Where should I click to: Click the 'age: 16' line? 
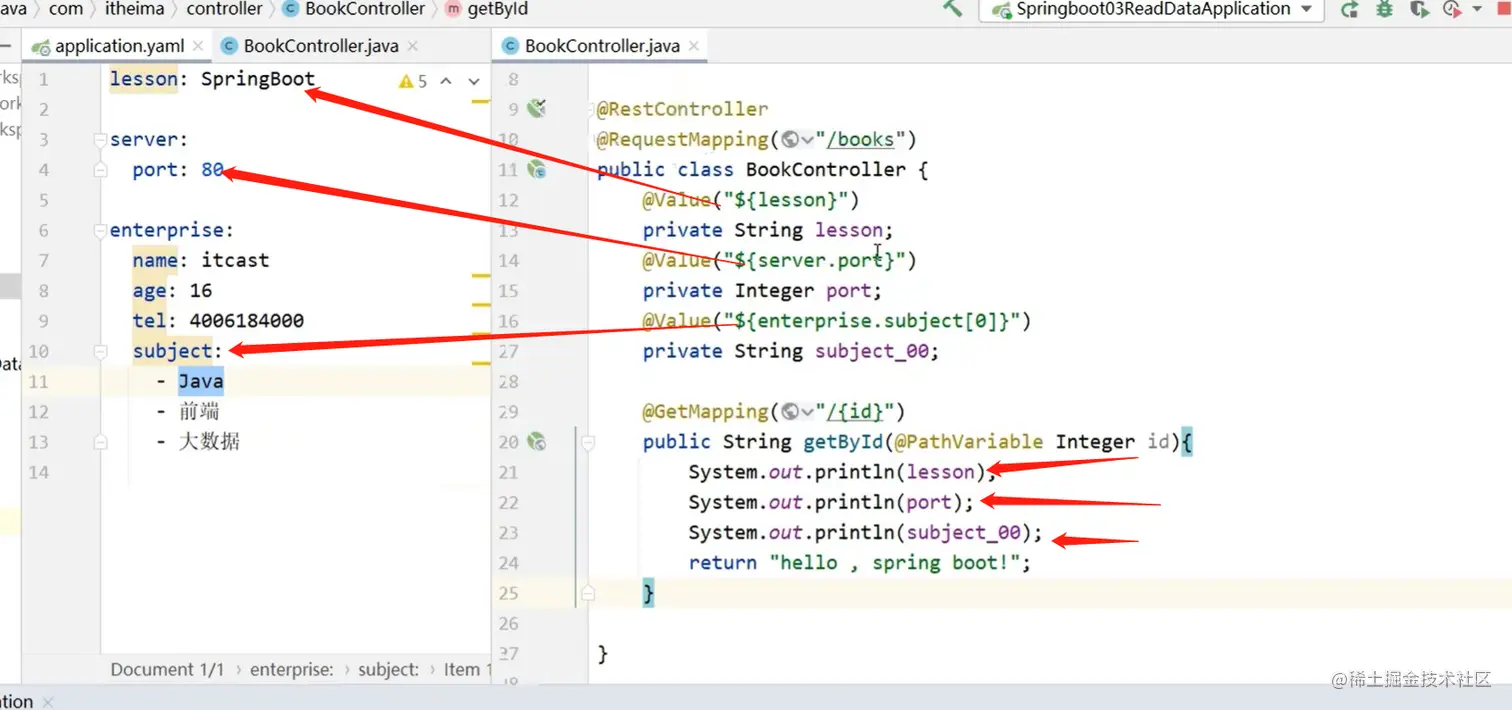(172, 291)
